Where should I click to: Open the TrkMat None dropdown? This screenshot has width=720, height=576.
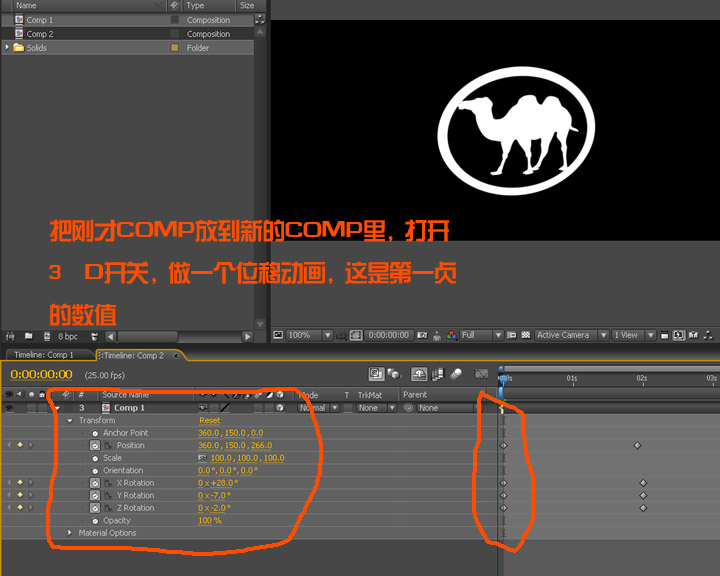coord(377,408)
